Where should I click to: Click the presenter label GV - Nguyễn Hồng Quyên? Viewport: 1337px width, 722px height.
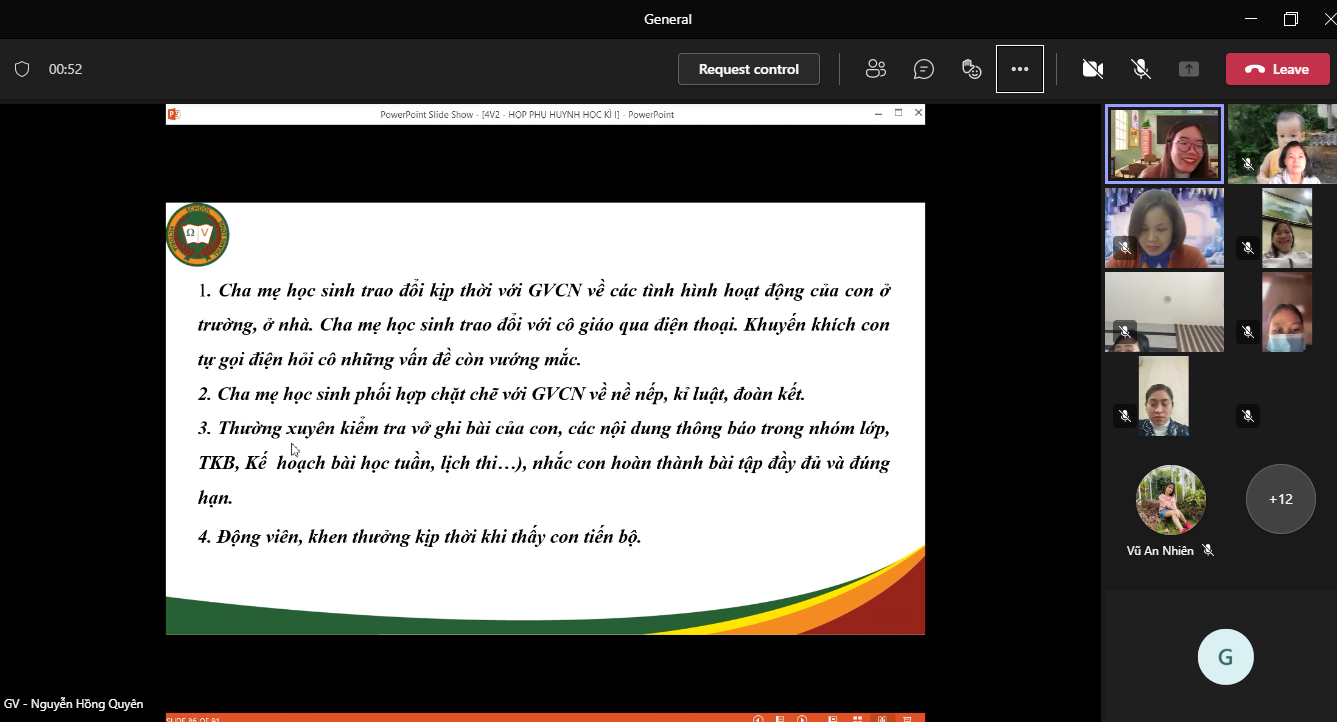74,704
